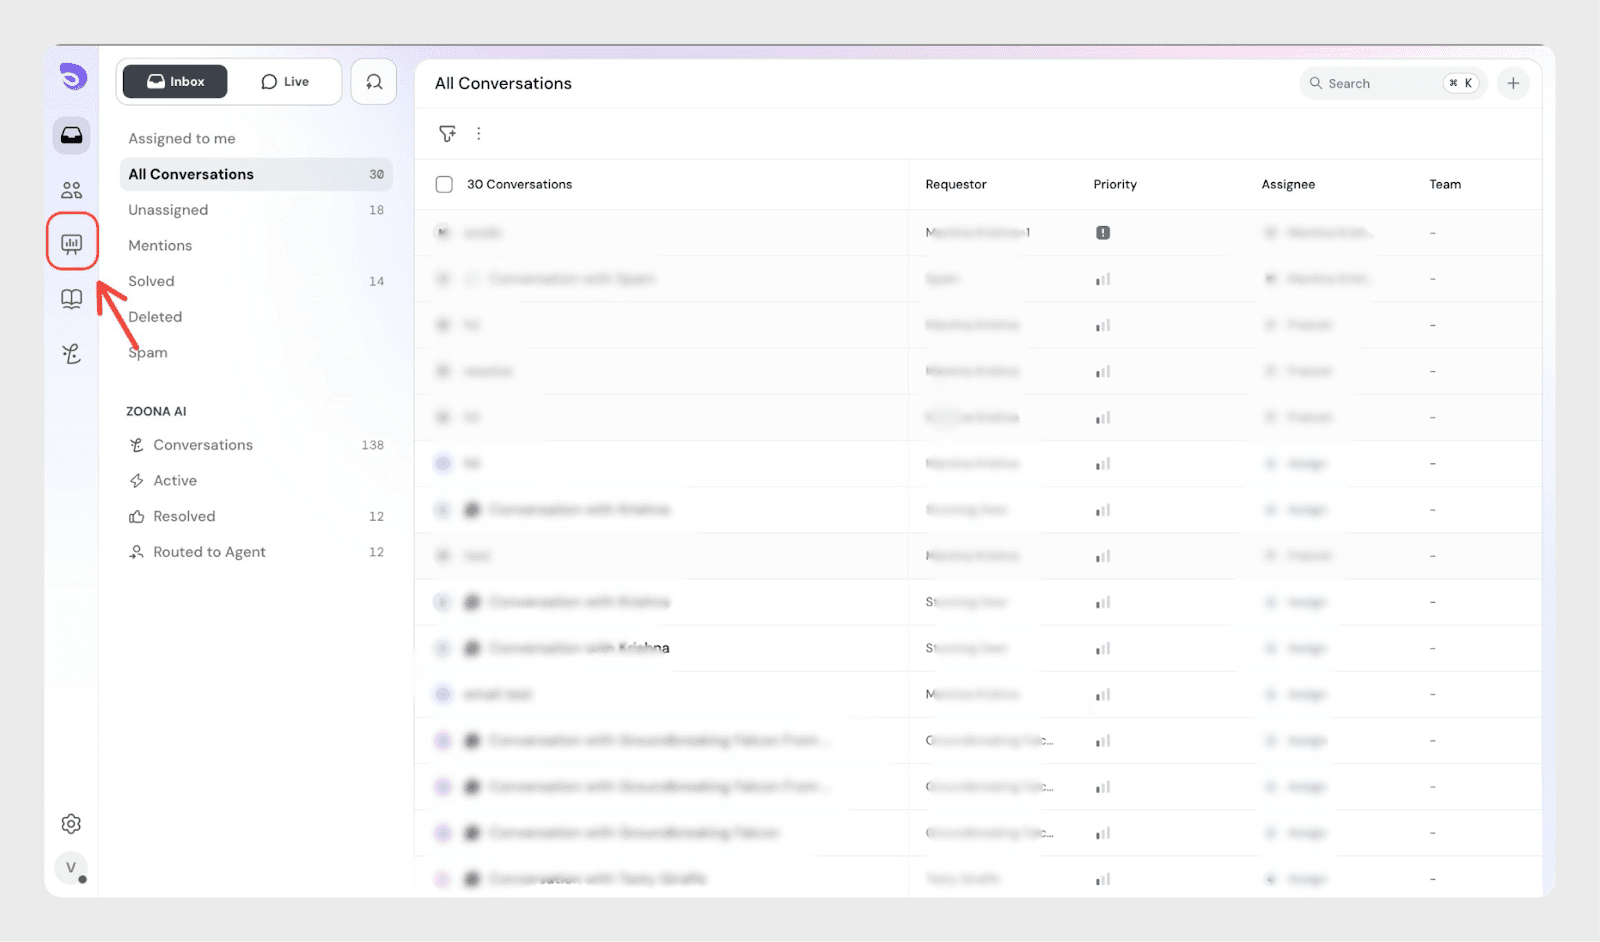Screen dimensions: 1600x942
Task: Switch to the Live tab
Action: (285, 82)
